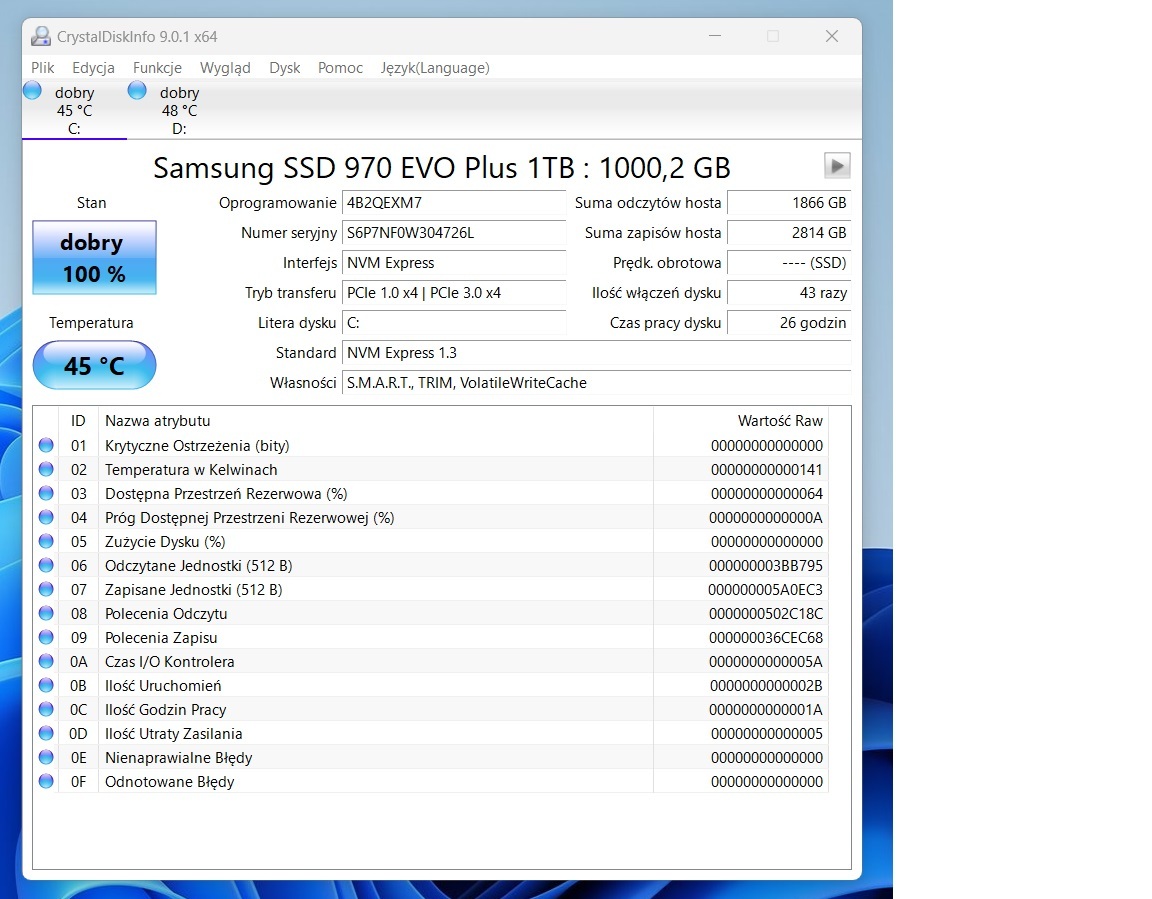Select the Dostępna Przestrzeń Rezerwowa (%) row
Image resolution: width=1152 pixels, height=899 pixels.
(431, 494)
